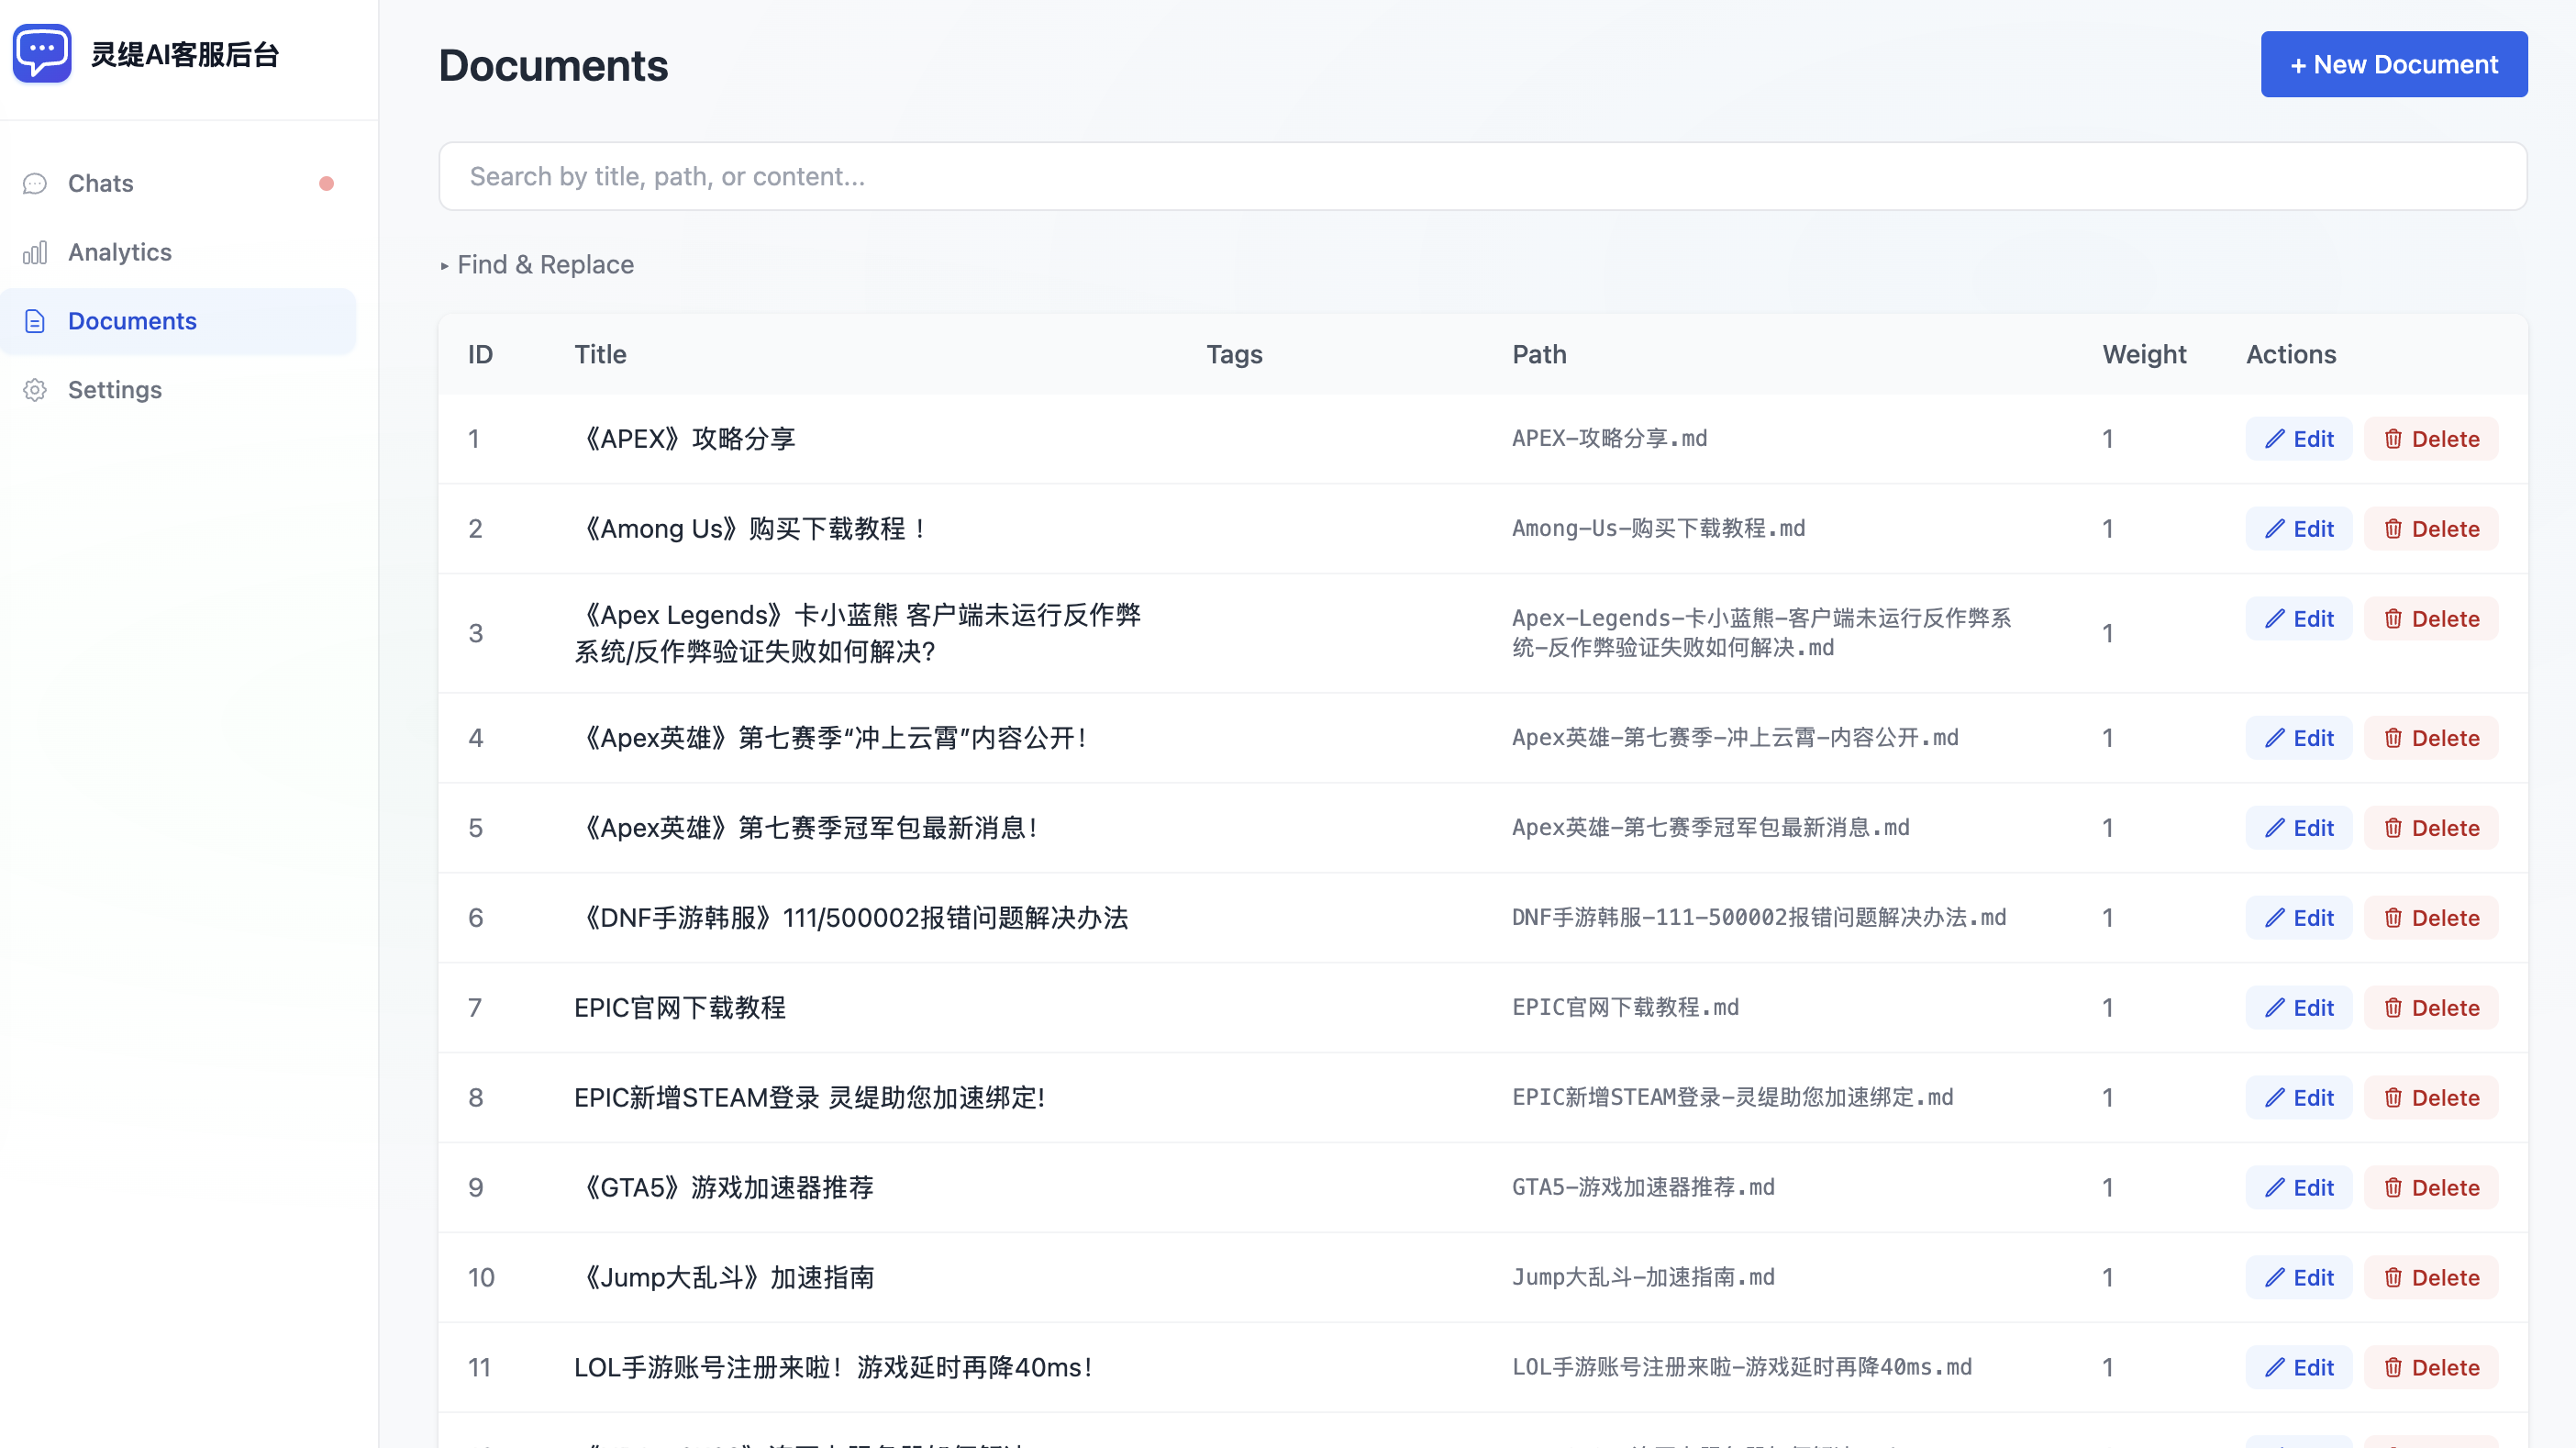Click the Chats speech bubble icon
The height and width of the screenshot is (1448, 2576).
point(35,184)
